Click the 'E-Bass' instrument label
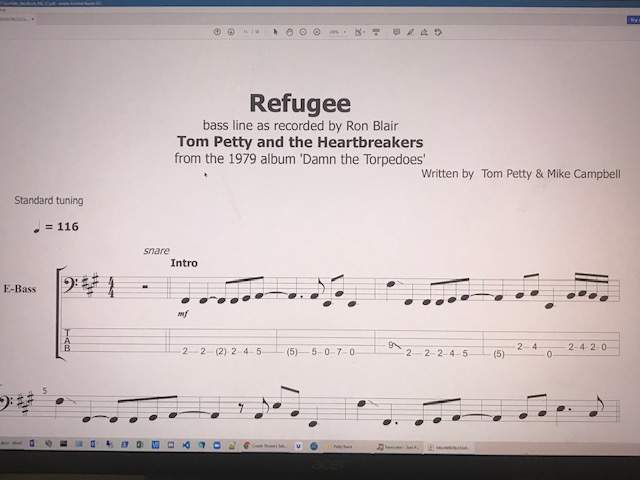This screenshot has width=640, height=480. pos(20,289)
